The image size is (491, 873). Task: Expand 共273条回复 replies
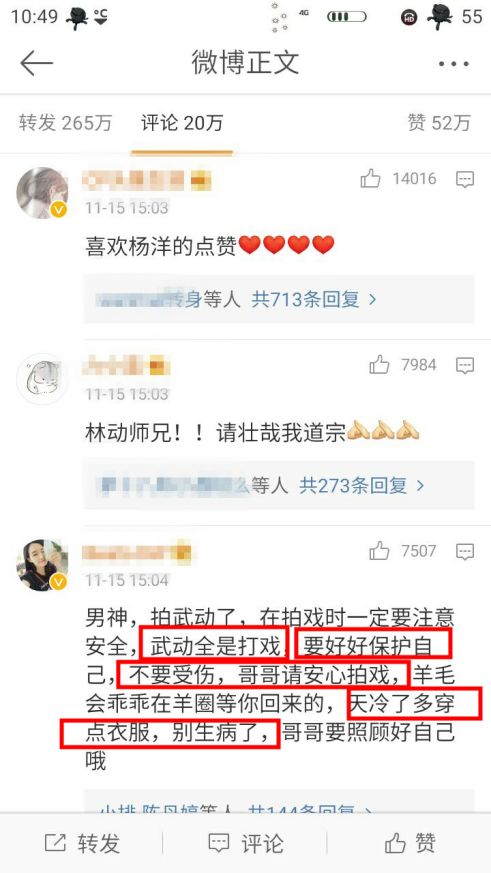[362, 486]
